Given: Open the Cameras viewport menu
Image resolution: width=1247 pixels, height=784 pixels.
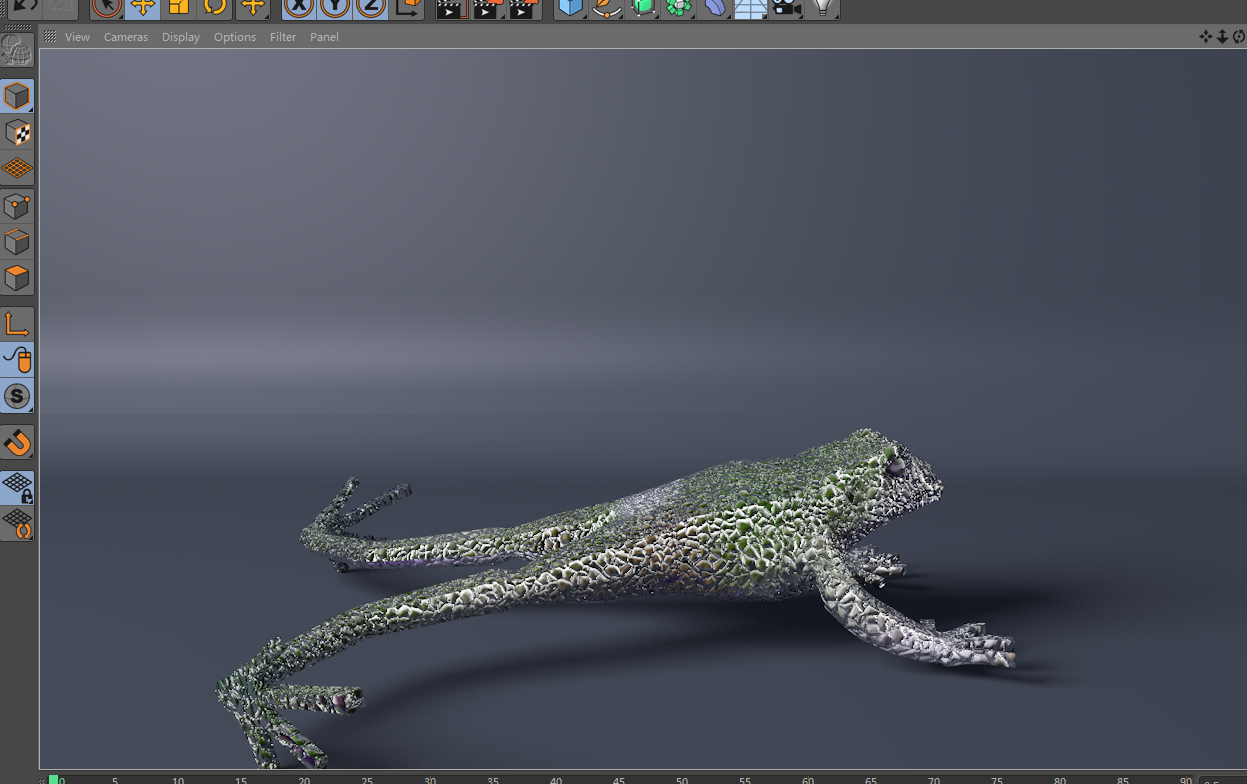Looking at the screenshot, I should coord(125,37).
